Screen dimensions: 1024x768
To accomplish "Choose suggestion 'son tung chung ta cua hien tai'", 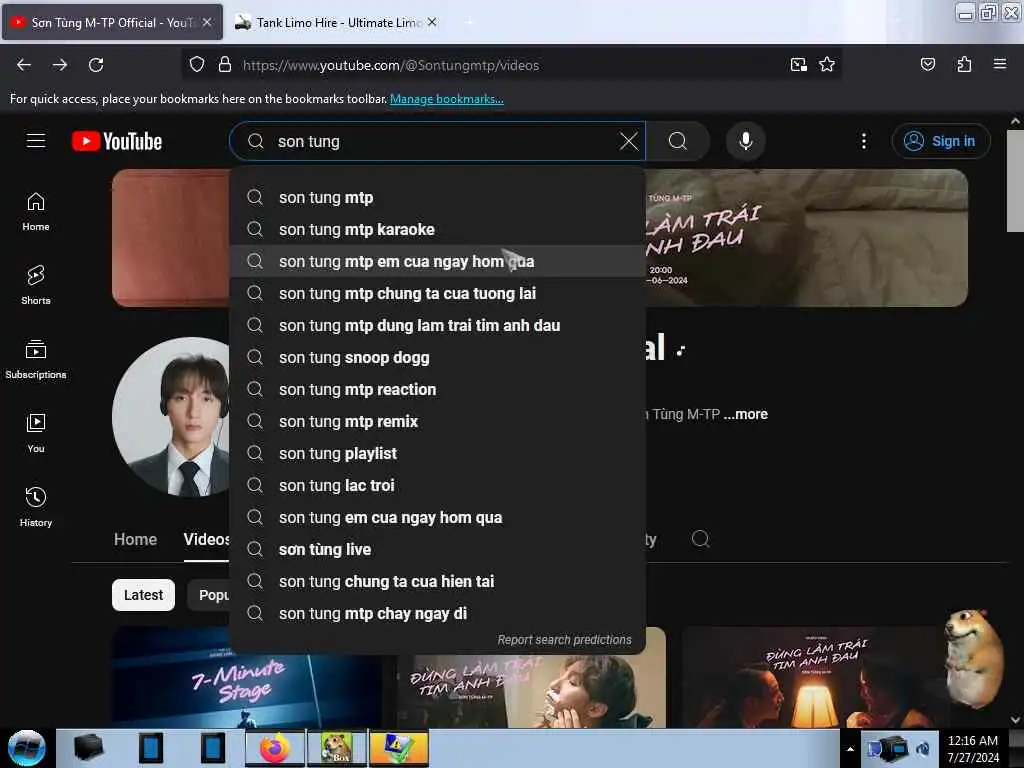I will pyautogui.click(x=438, y=581).
